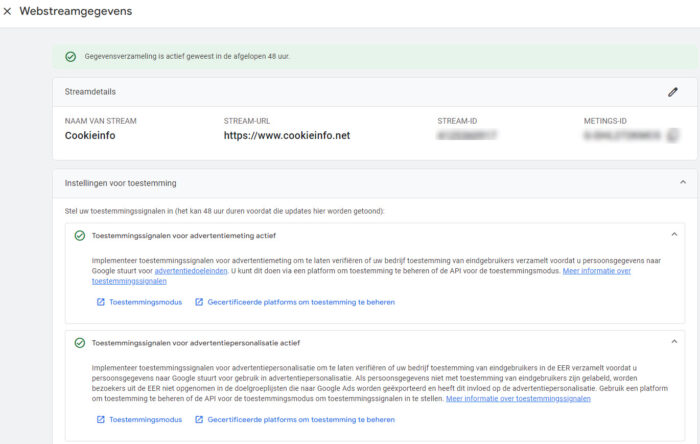Click the STREAM-URL label
The image size is (700, 444).
click(246, 121)
